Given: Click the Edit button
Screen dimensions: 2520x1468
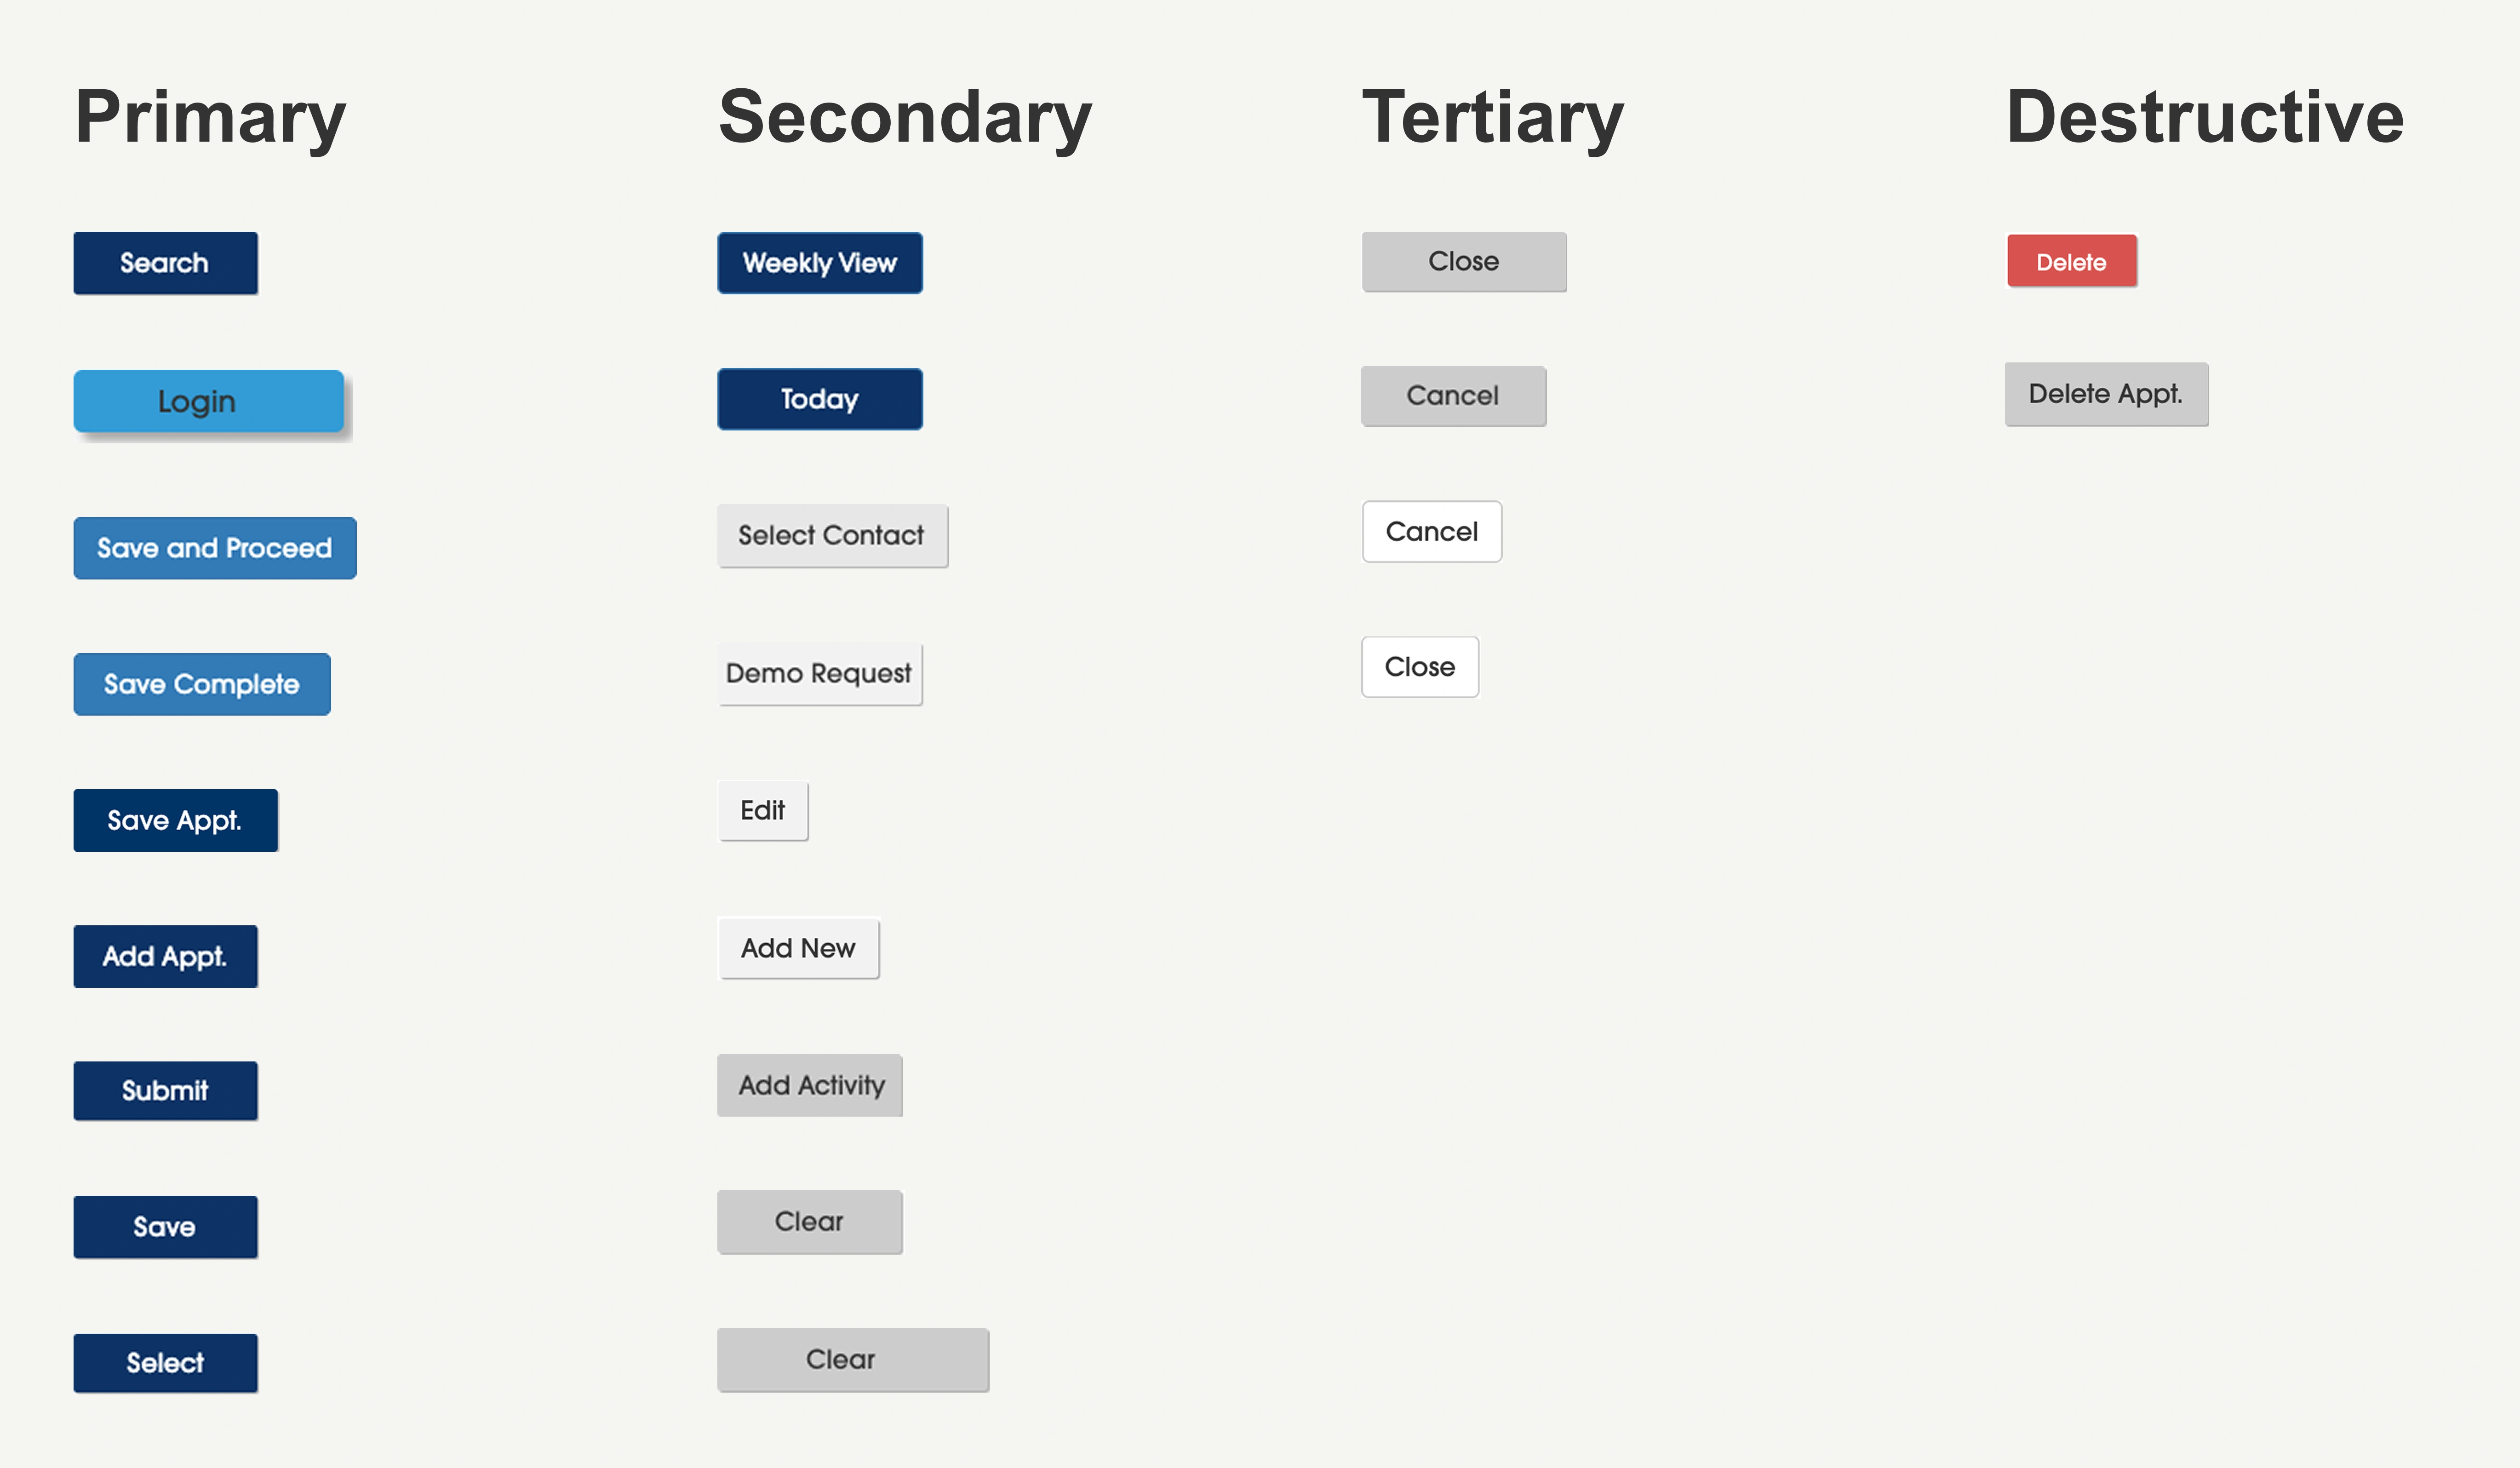Looking at the screenshot, I should (x=763, y=811).
